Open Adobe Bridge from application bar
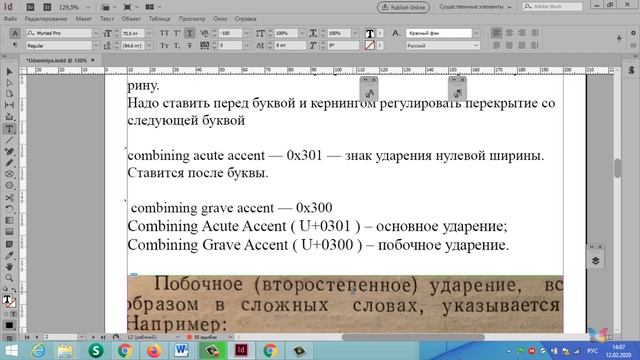The width and height of the screenshot is (640, 360). click(x=30, y=7)
